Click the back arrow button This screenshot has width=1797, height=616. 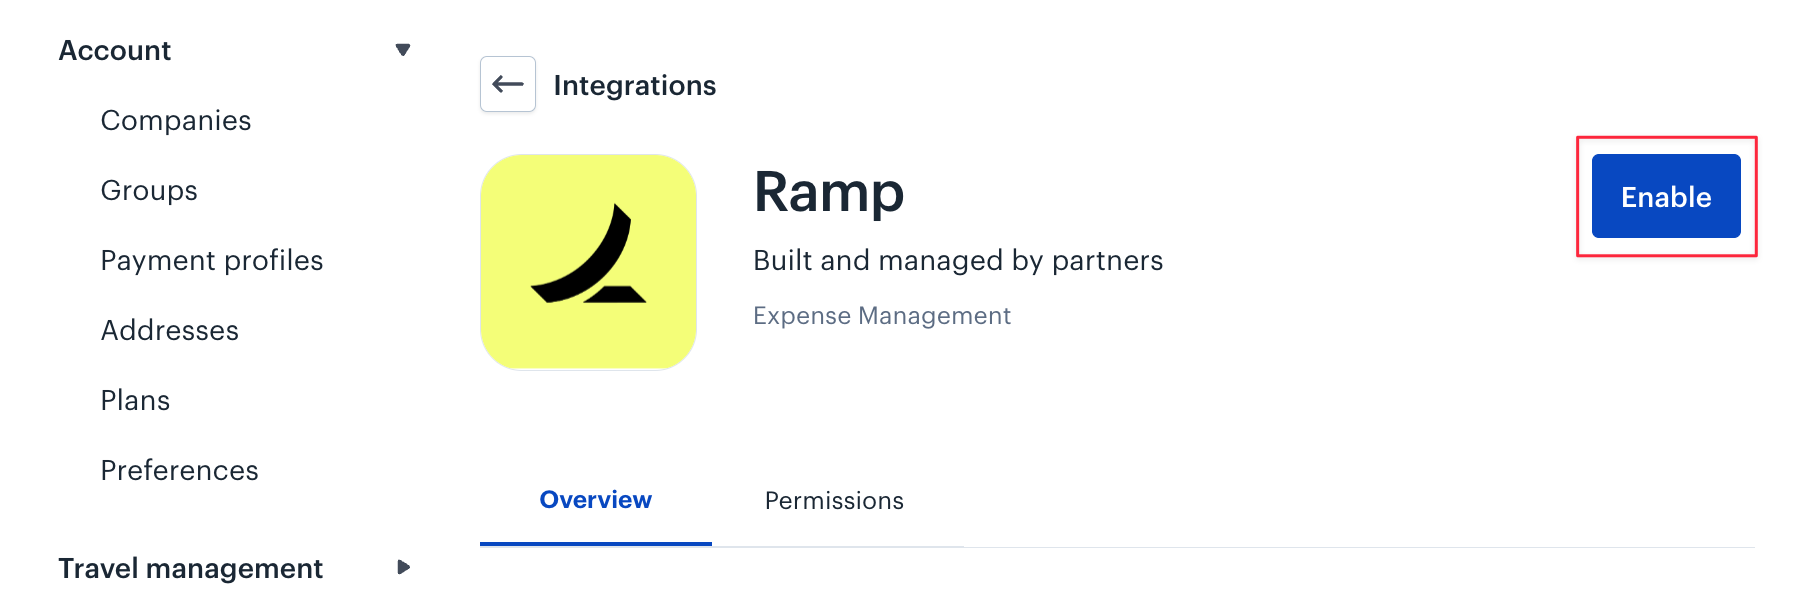click(508, 84)
